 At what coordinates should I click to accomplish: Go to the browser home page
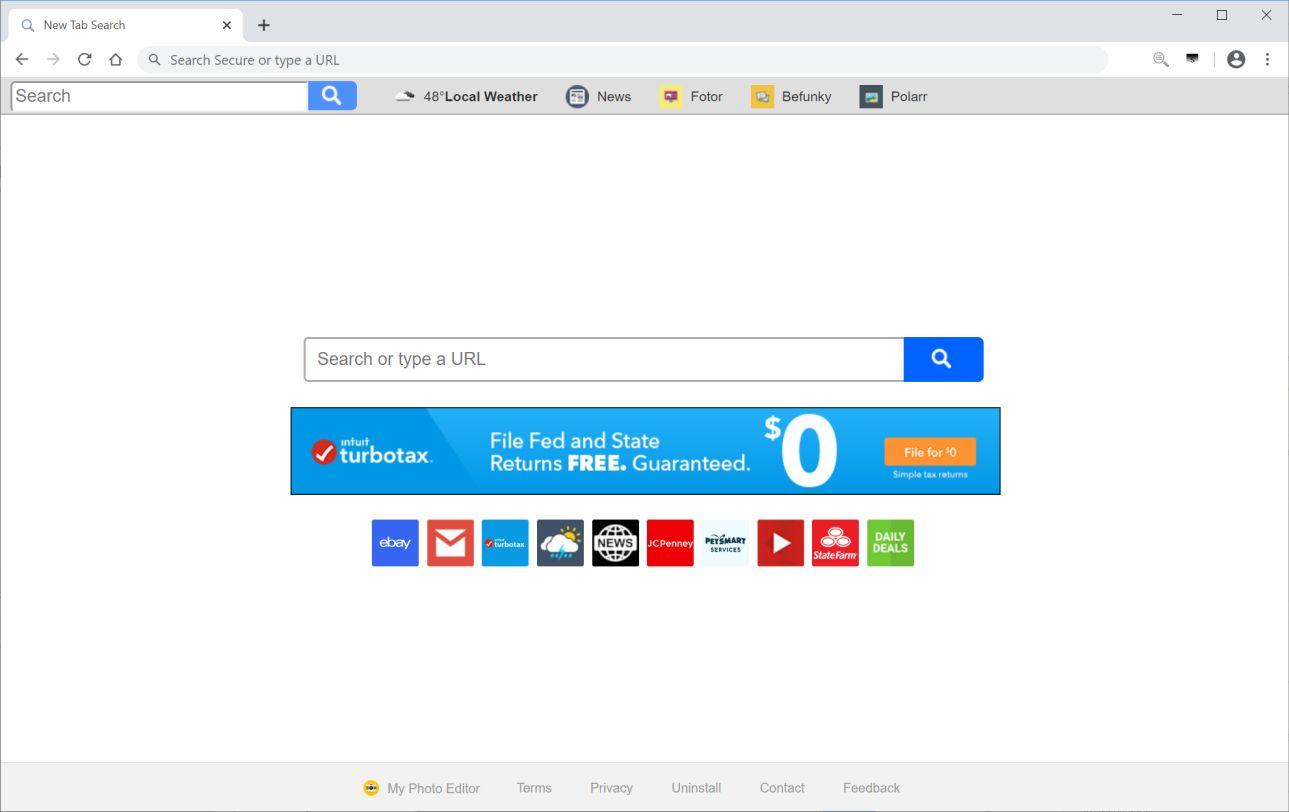coord(116,60)
